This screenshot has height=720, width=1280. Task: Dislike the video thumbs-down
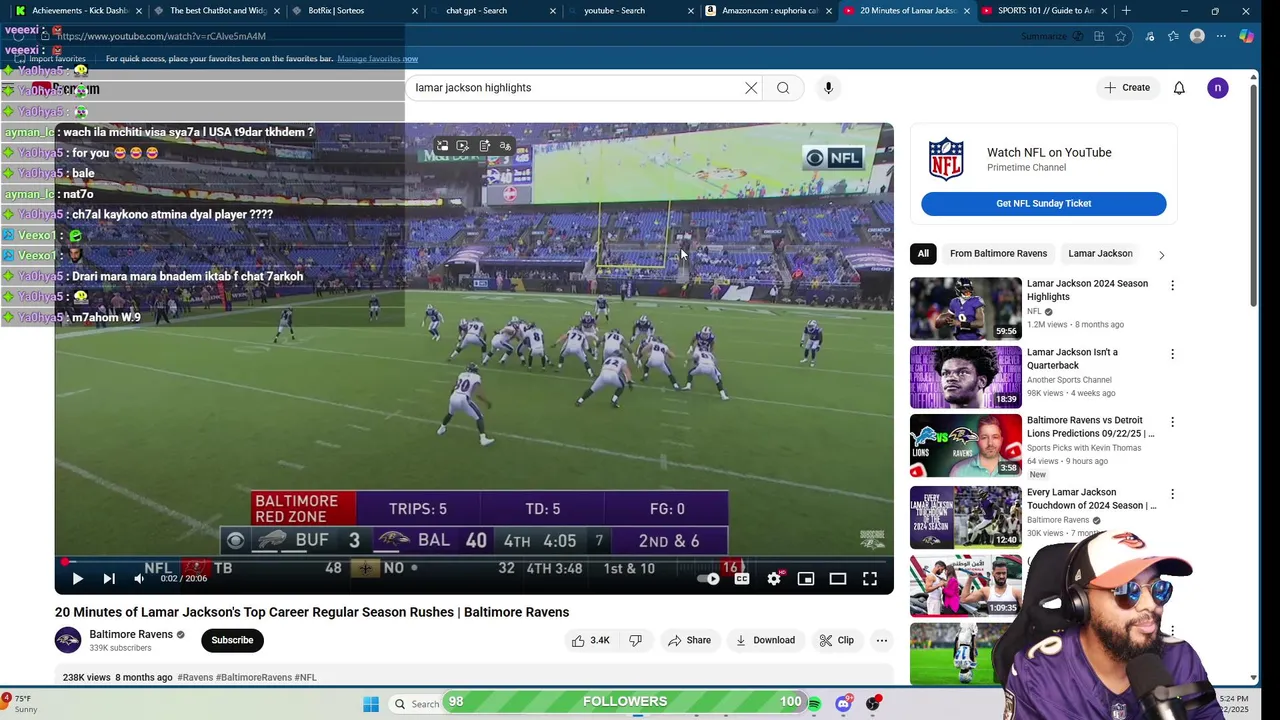[x=635, y=640]
